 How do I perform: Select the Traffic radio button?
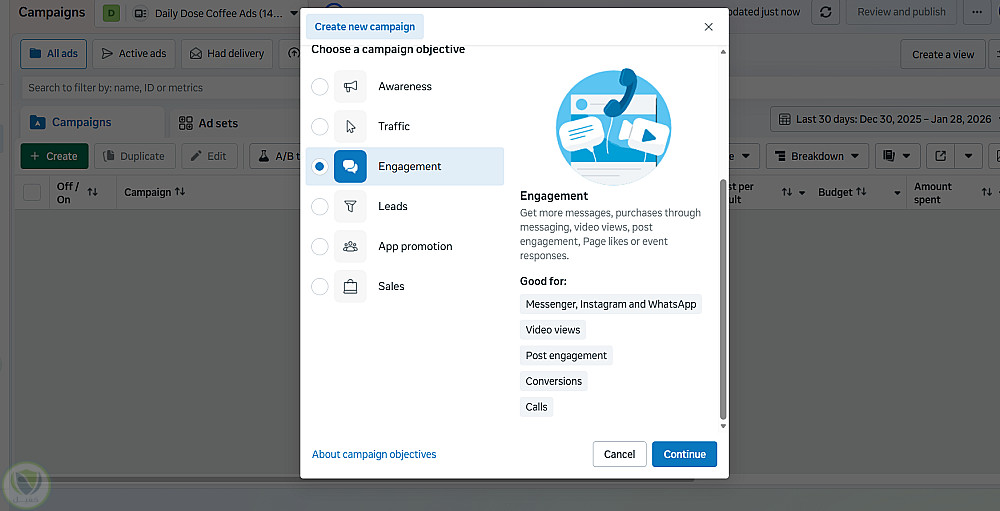(x=319, y=127)
